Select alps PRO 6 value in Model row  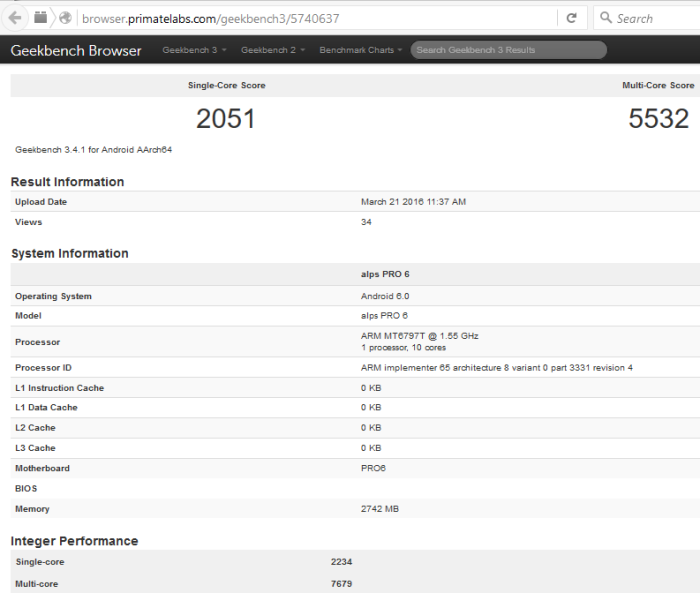point(384,316)
